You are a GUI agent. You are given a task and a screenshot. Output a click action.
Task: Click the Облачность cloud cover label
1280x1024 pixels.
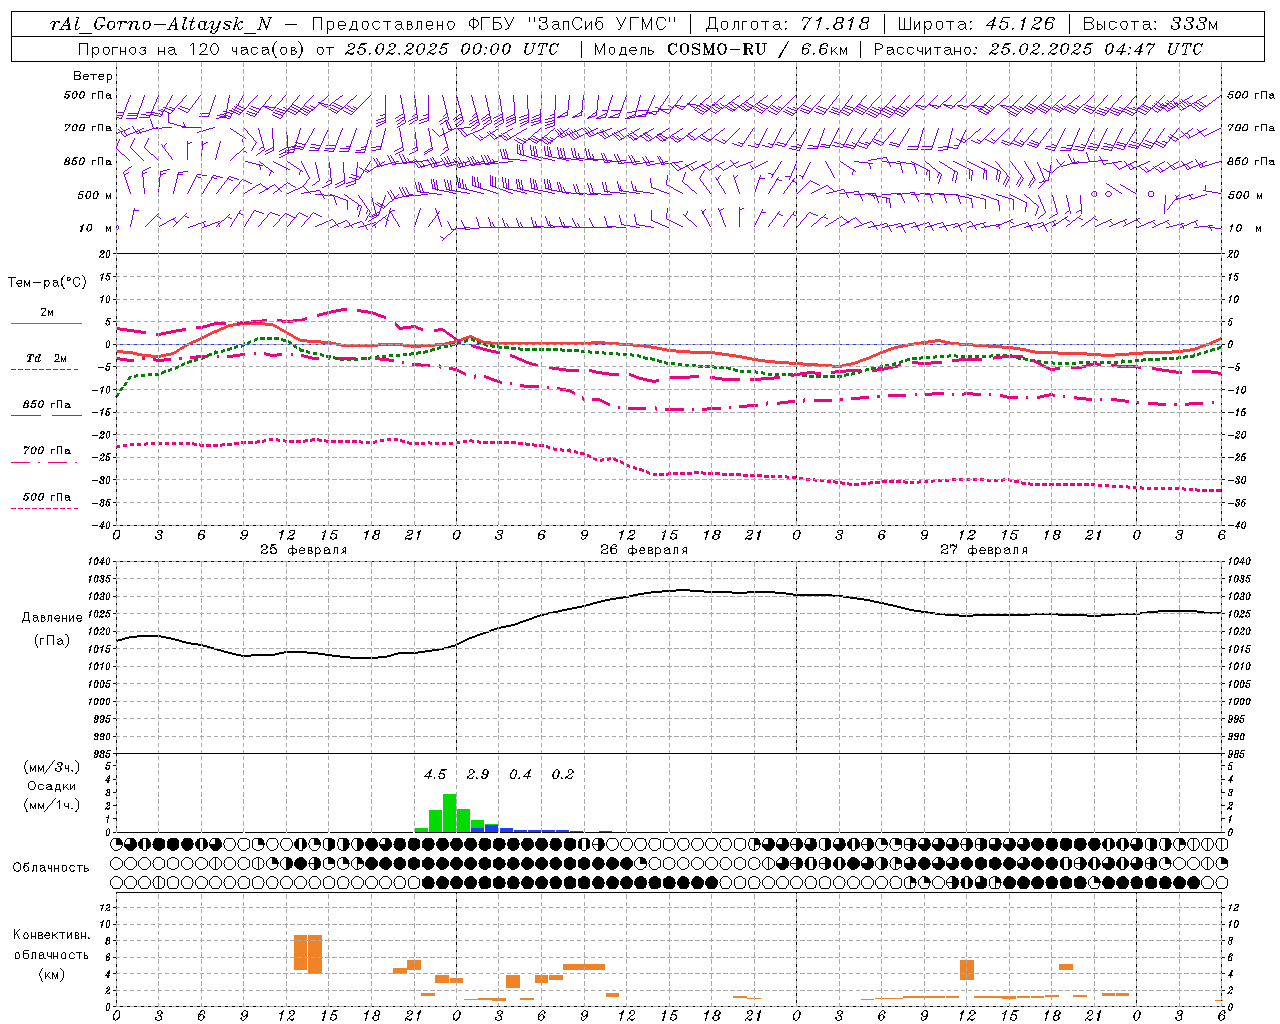click(51, 867)
